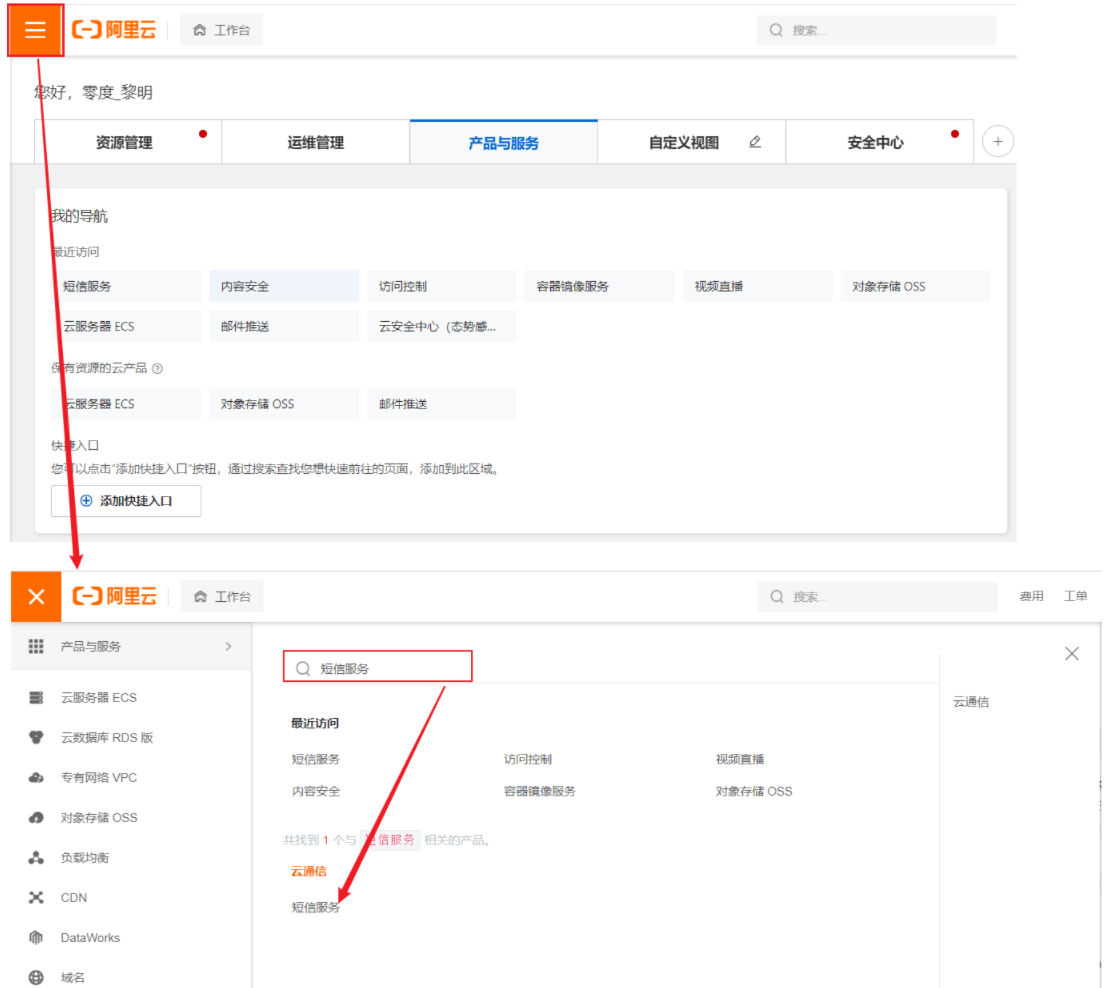
Task: Click the 专有网络 VPC cloud icon in the sidebar
Action: click(x=36, y=778)
